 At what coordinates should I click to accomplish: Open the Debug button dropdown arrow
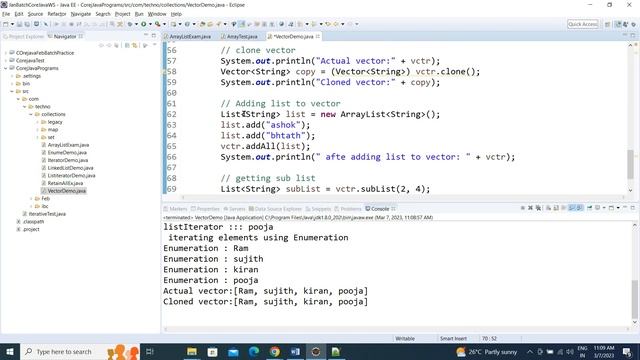coord(136,24)
